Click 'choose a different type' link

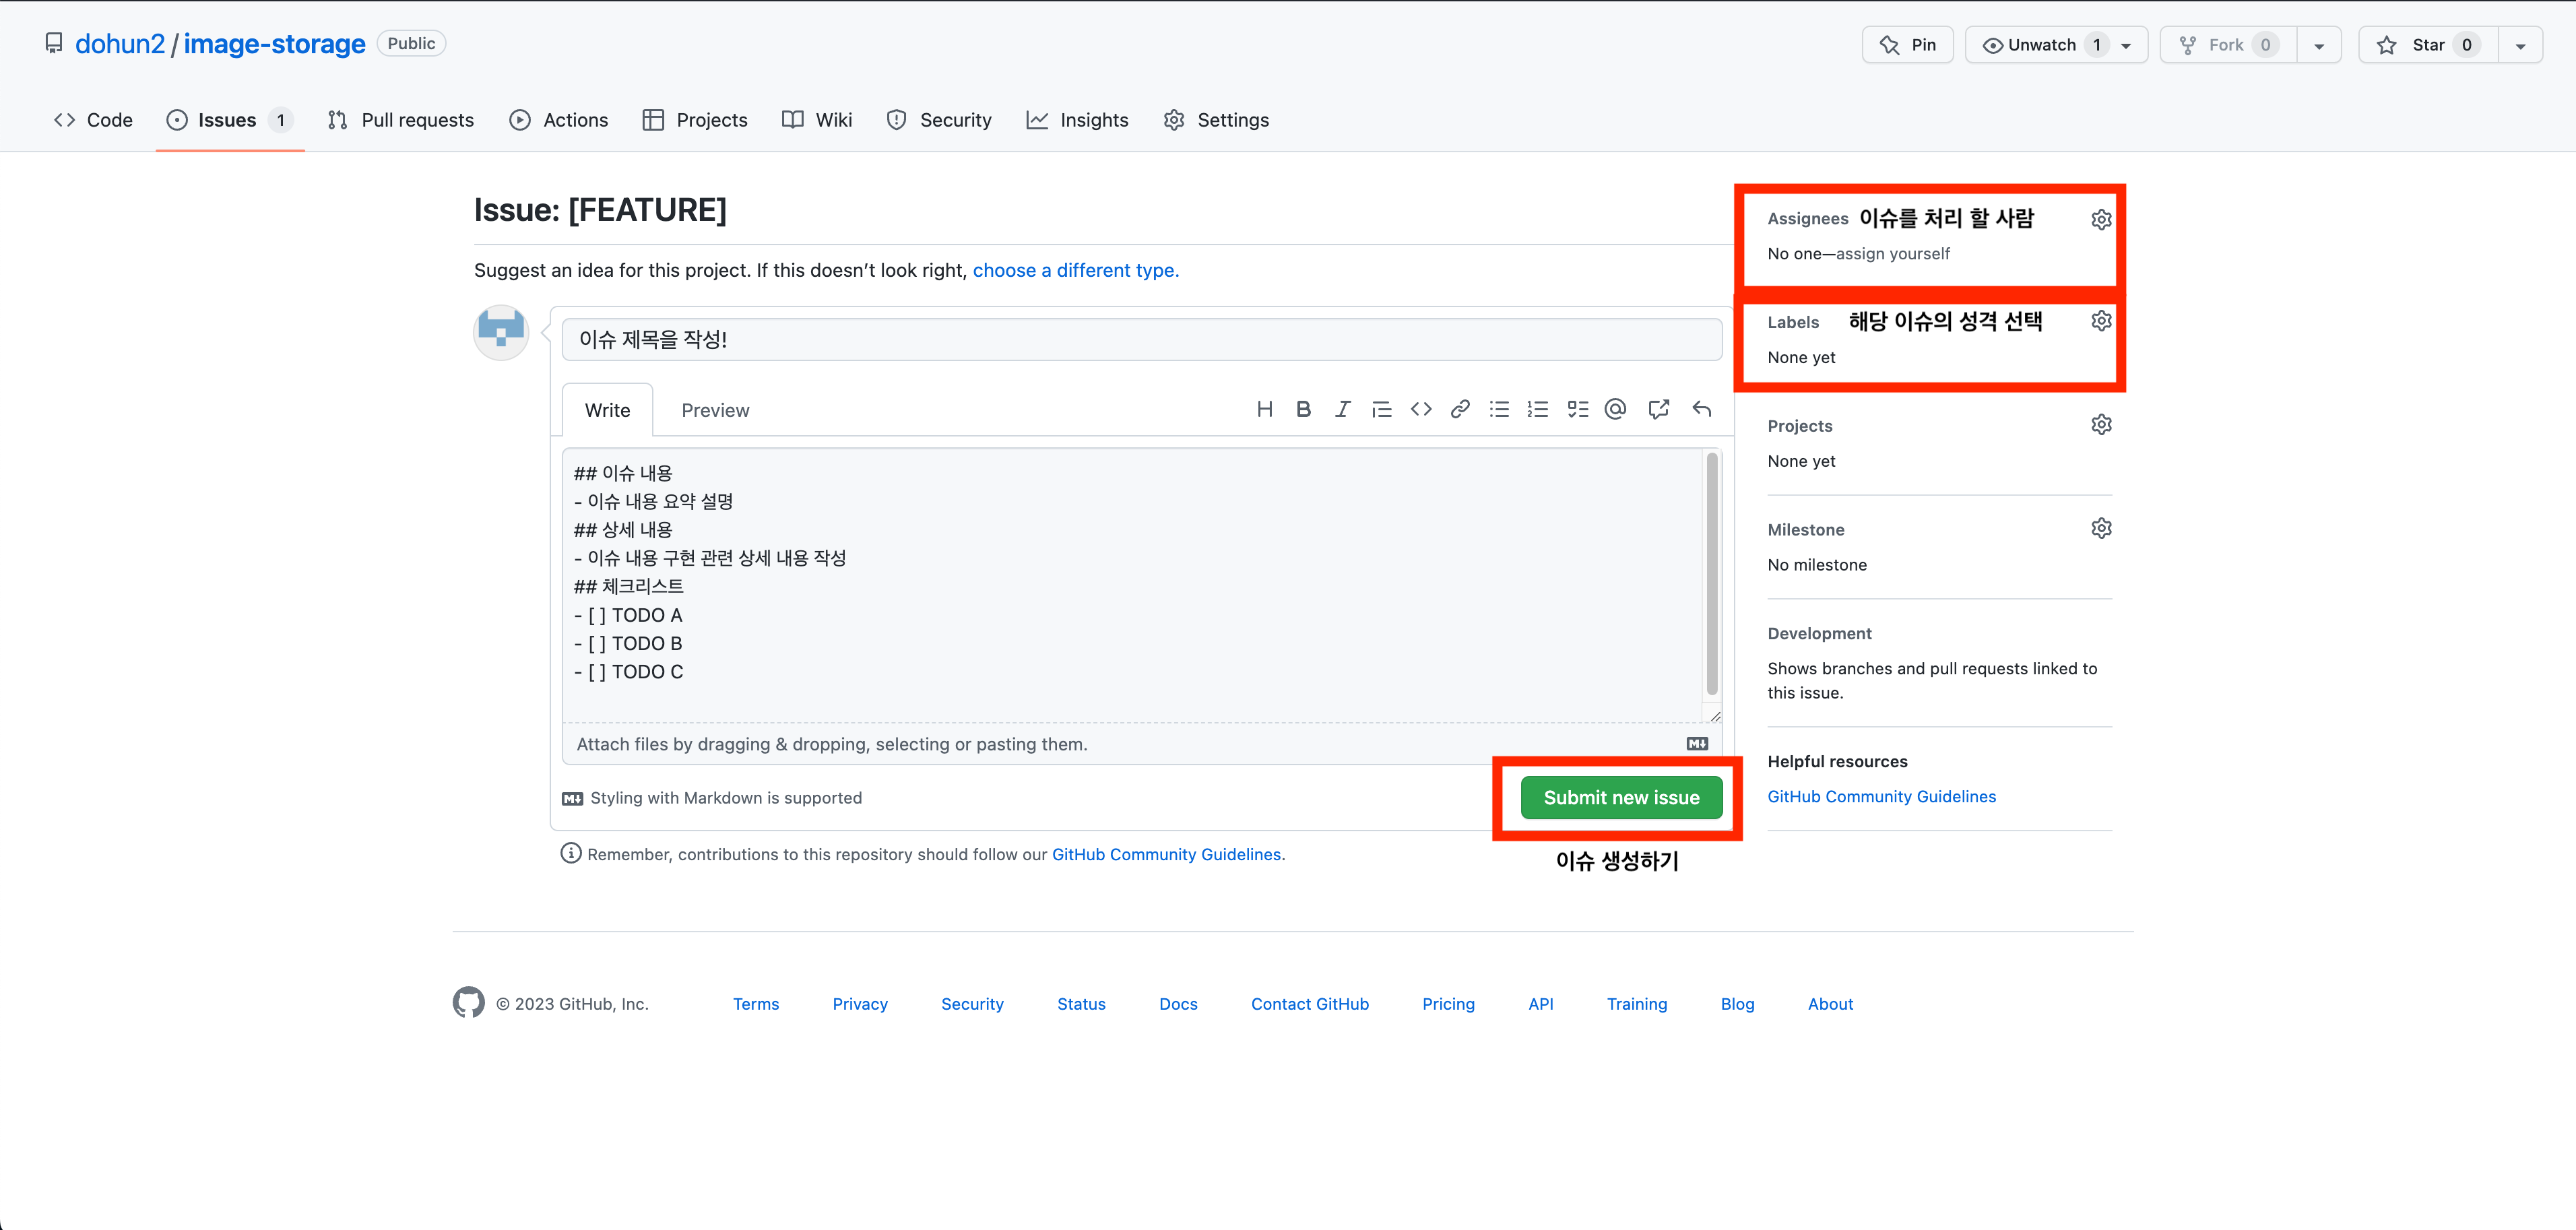pos(1075,270)
